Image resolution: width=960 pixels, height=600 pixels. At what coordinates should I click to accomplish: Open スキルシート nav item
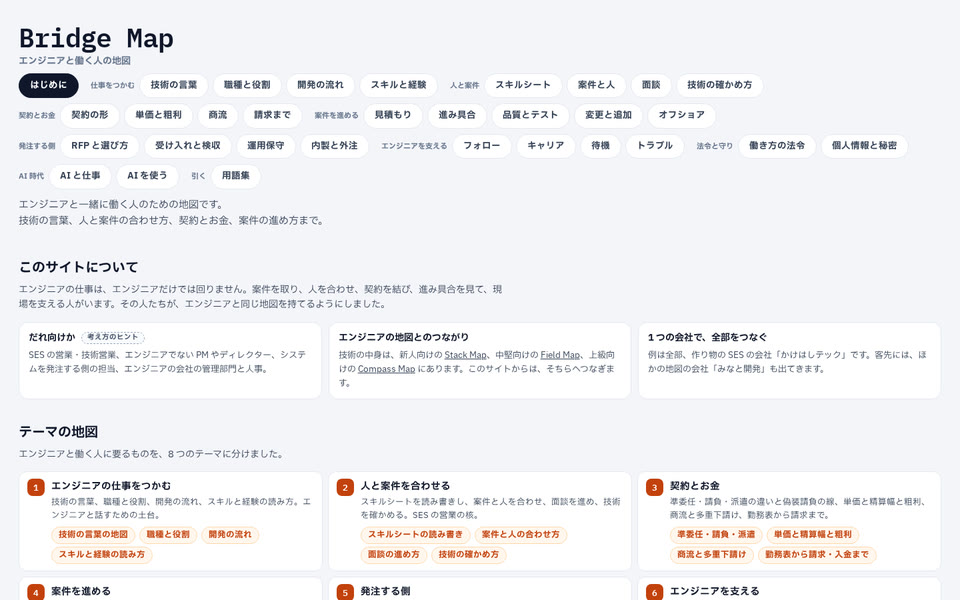(523, 85)
